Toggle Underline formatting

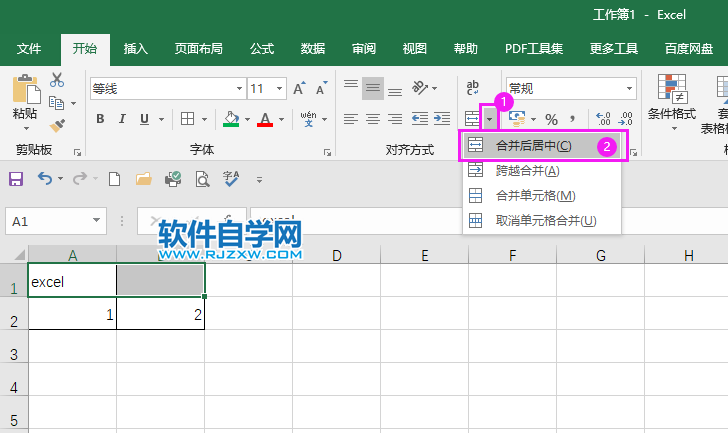pyautogui.click(x=144, y=119)
